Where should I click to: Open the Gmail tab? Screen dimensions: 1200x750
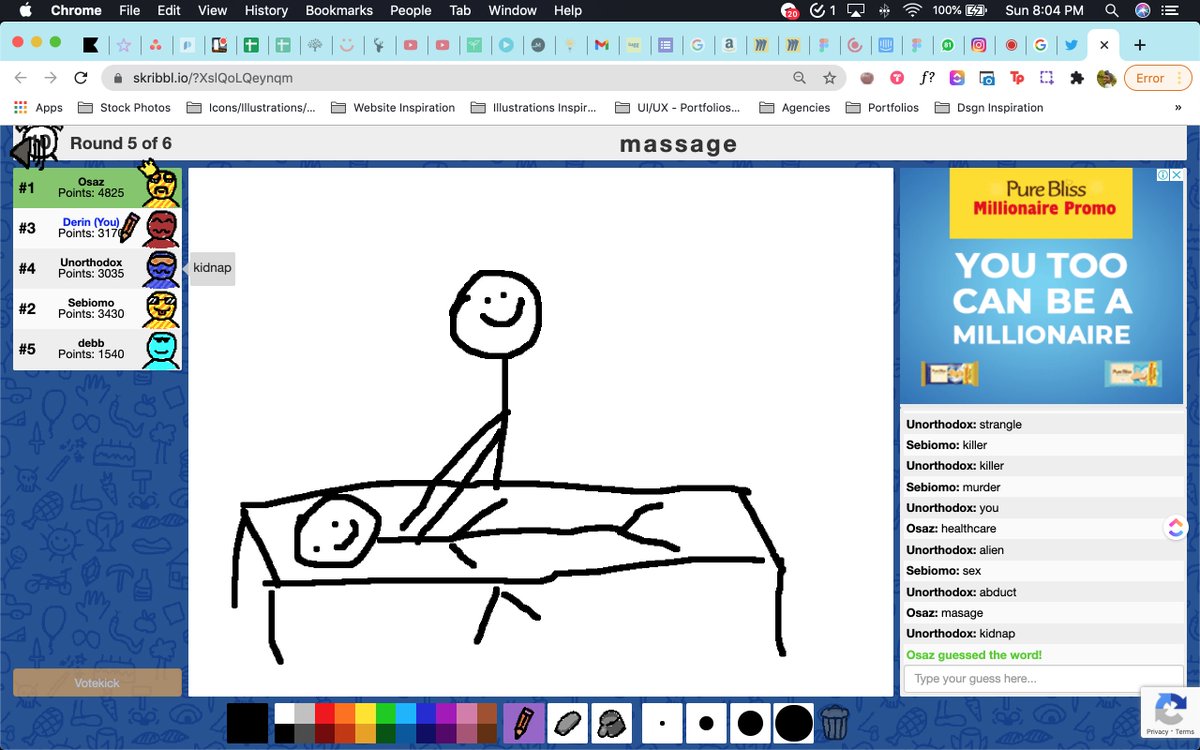(600, 45)
